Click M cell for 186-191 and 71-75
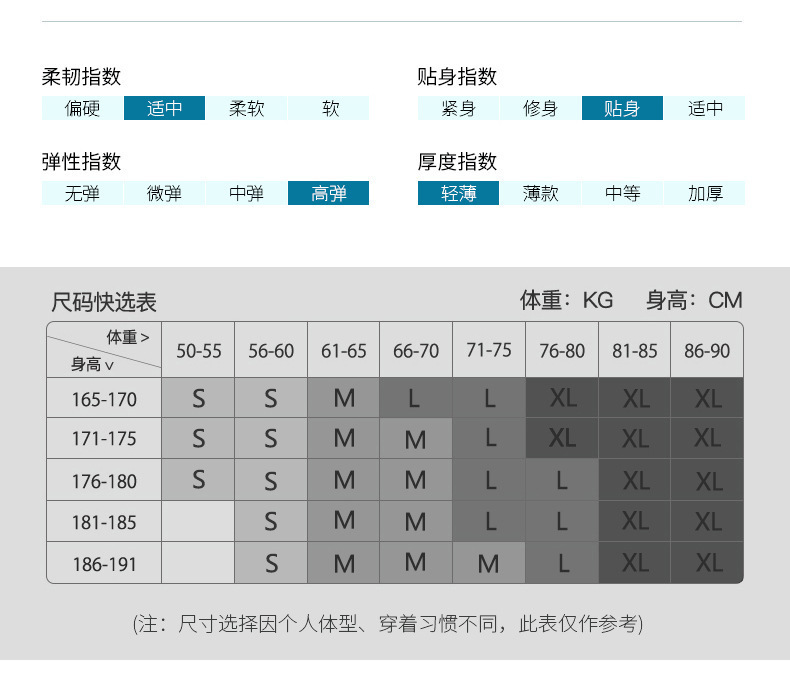 pos(488,563)
